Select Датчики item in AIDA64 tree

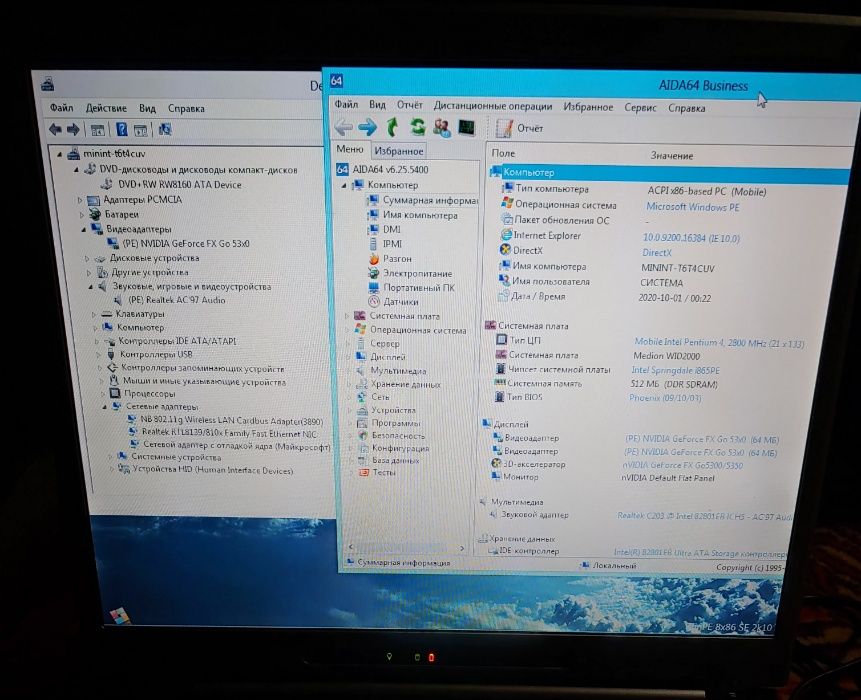[394, 302]
